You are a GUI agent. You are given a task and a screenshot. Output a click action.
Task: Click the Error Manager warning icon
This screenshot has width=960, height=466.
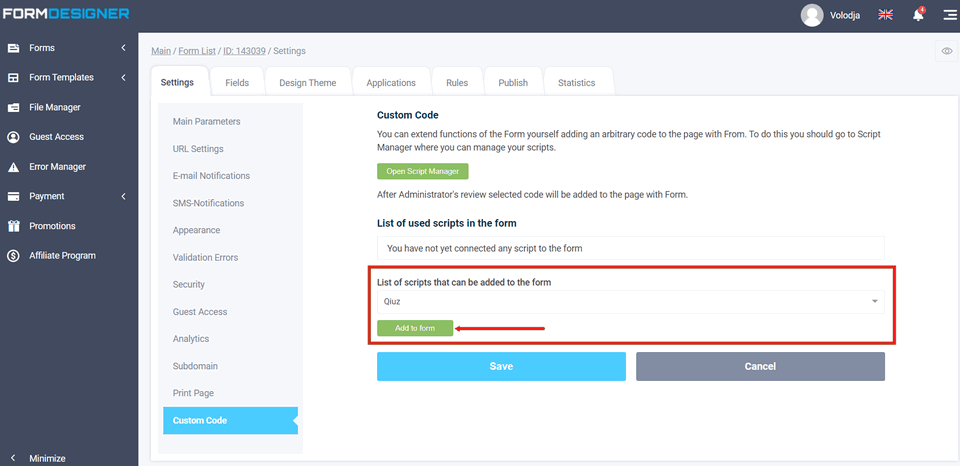(x=14, y=167)
